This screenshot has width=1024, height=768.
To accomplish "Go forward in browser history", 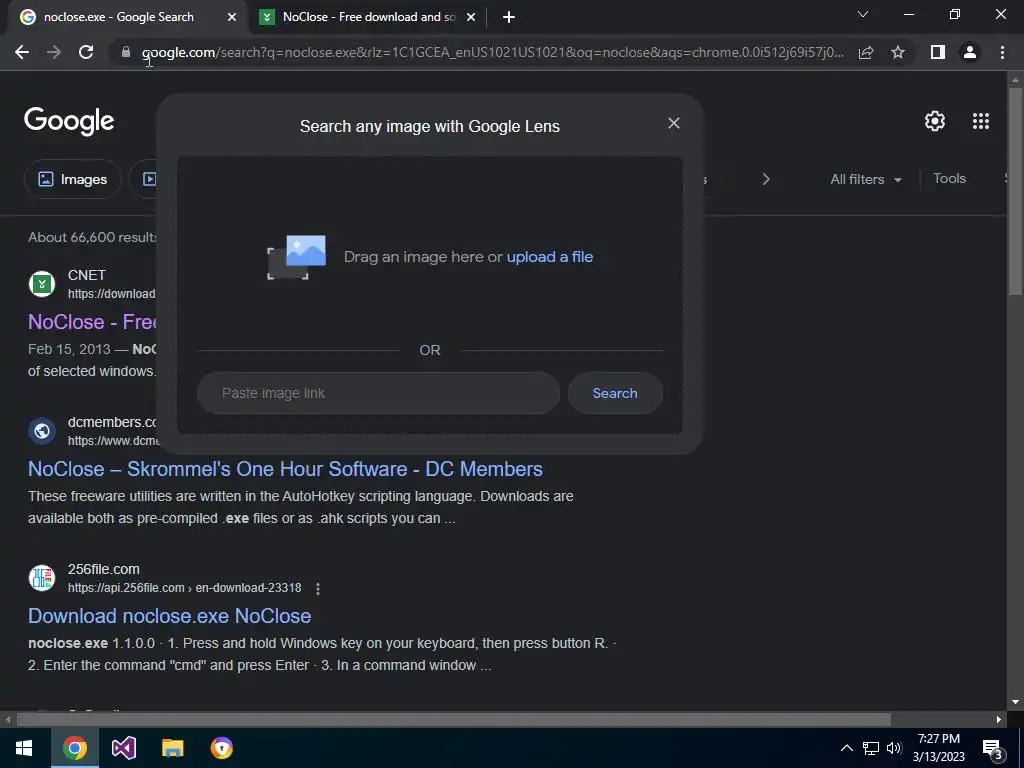I will 54,52.
